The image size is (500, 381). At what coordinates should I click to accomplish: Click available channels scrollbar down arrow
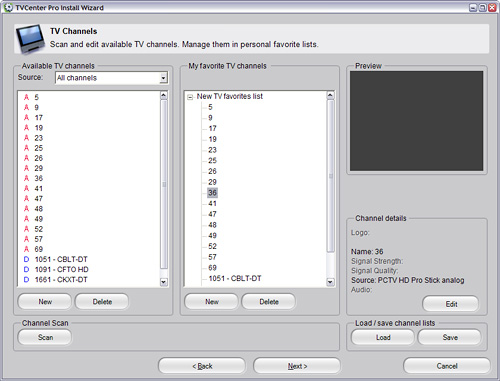pyautogui.click(x=164, y=282)
